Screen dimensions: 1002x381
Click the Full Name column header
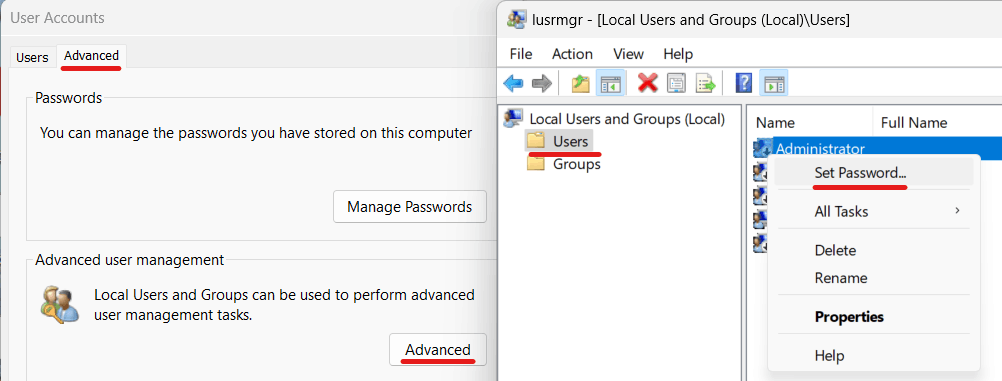(x=914, y=123)
